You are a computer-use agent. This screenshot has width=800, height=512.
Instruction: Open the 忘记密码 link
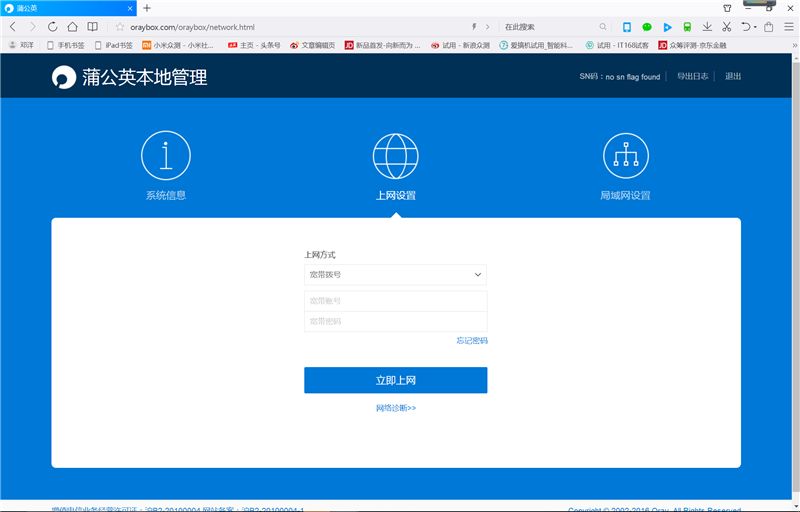(472, 341)
